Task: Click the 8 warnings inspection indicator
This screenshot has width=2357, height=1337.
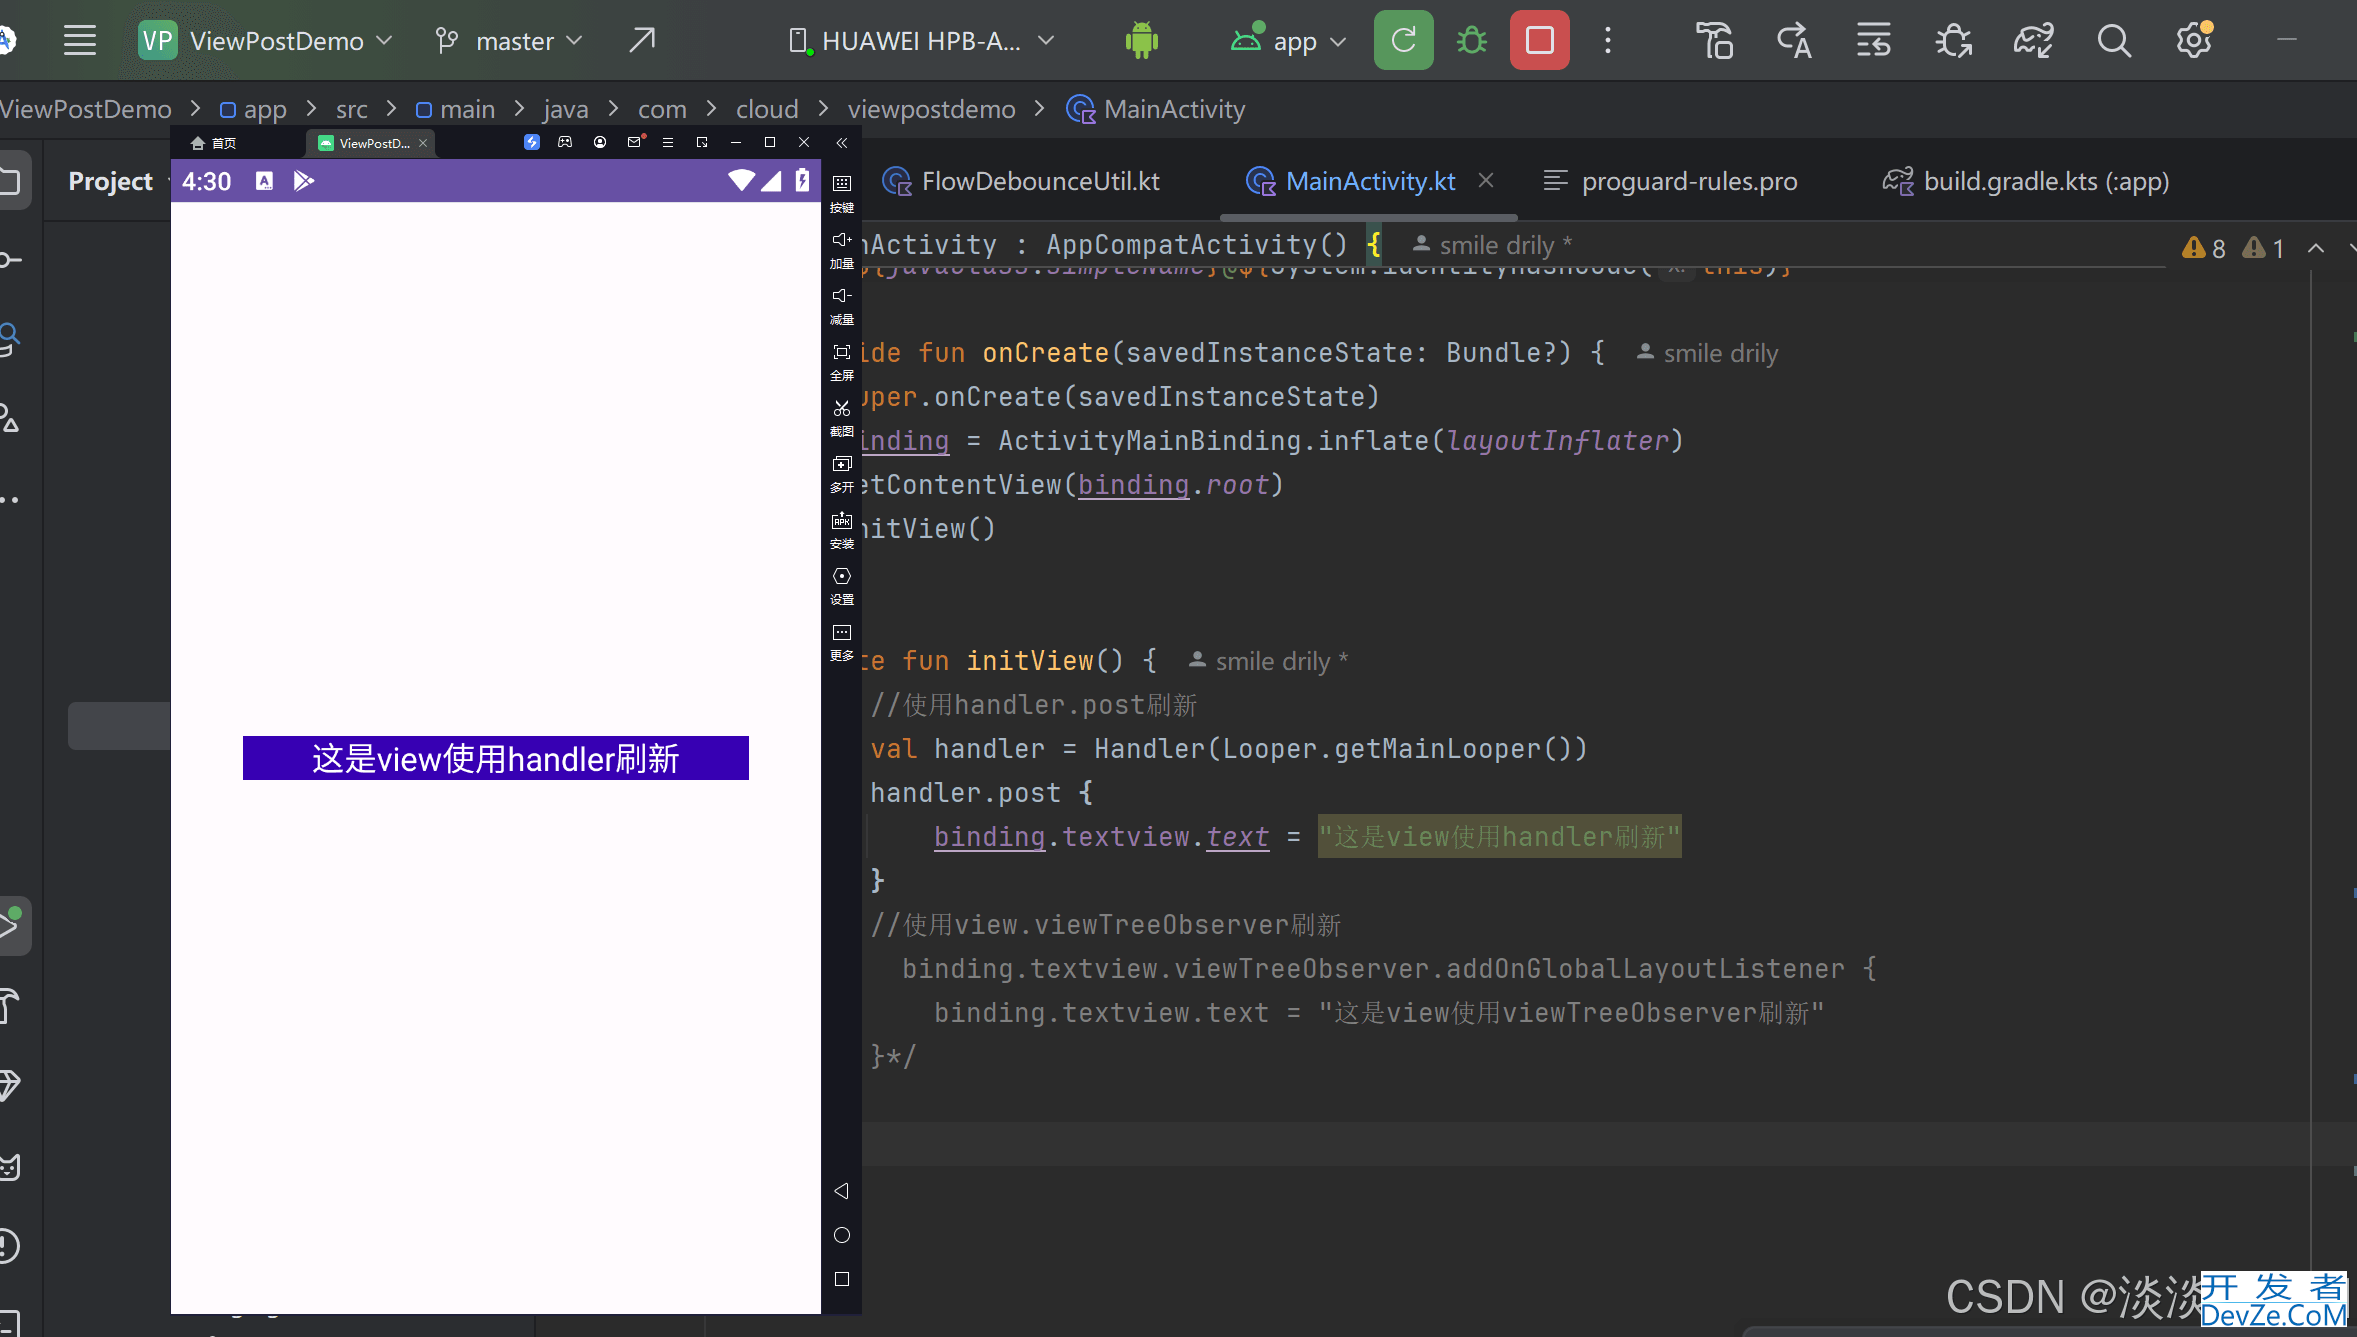Action: tap(2204, 248)
